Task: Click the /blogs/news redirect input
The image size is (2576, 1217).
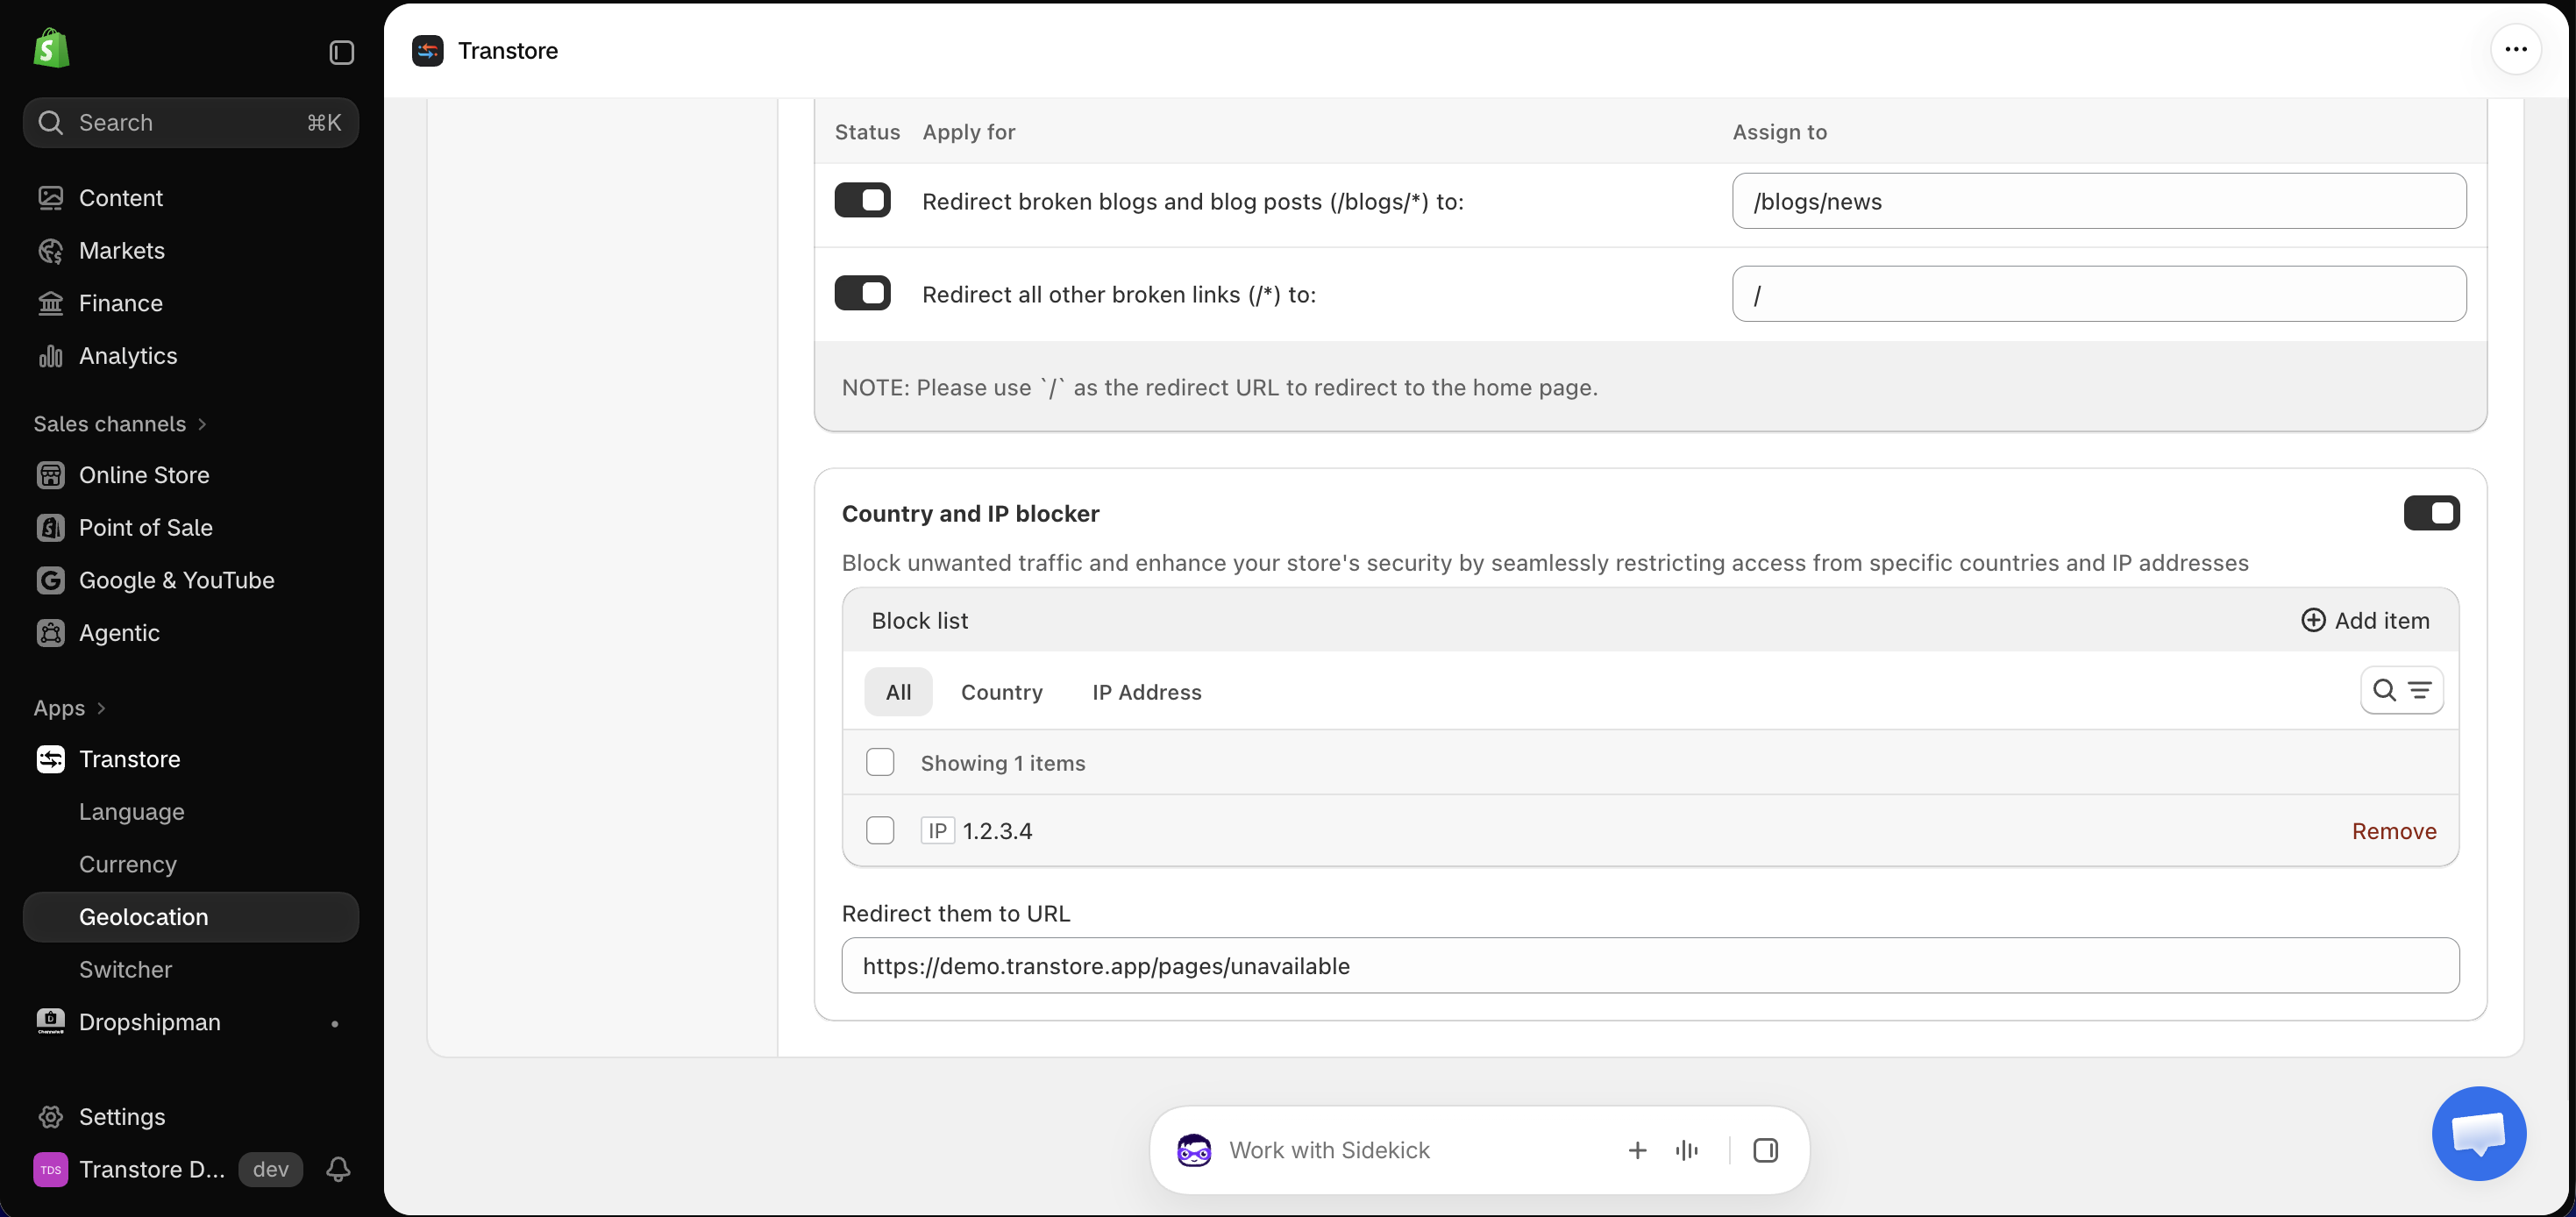Action: (x=2098, y=201)
